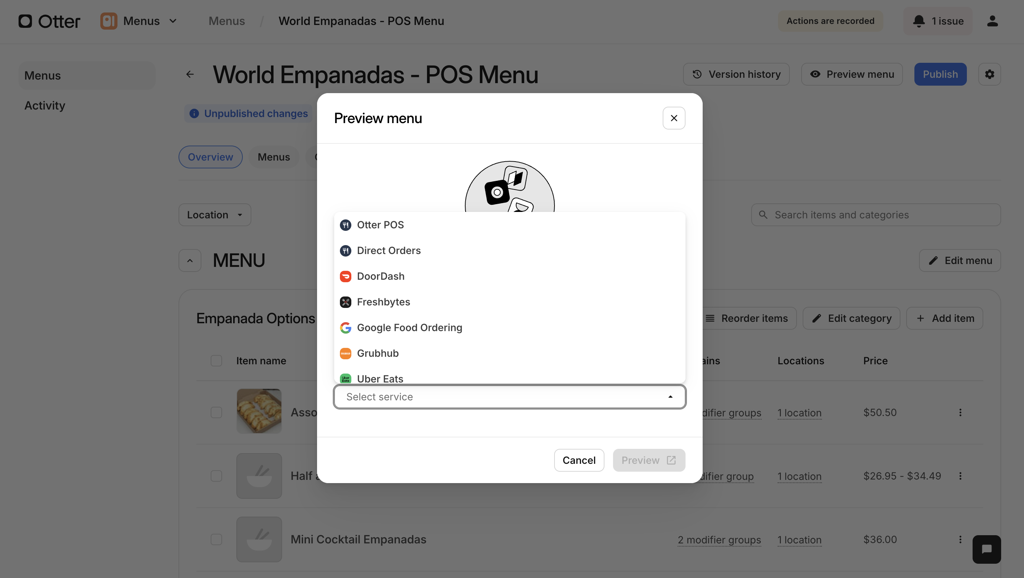Click the Mini Cocktail Empanadas placeholder image
Viewport: 1024px width, 578px height.
pos(259,539)
